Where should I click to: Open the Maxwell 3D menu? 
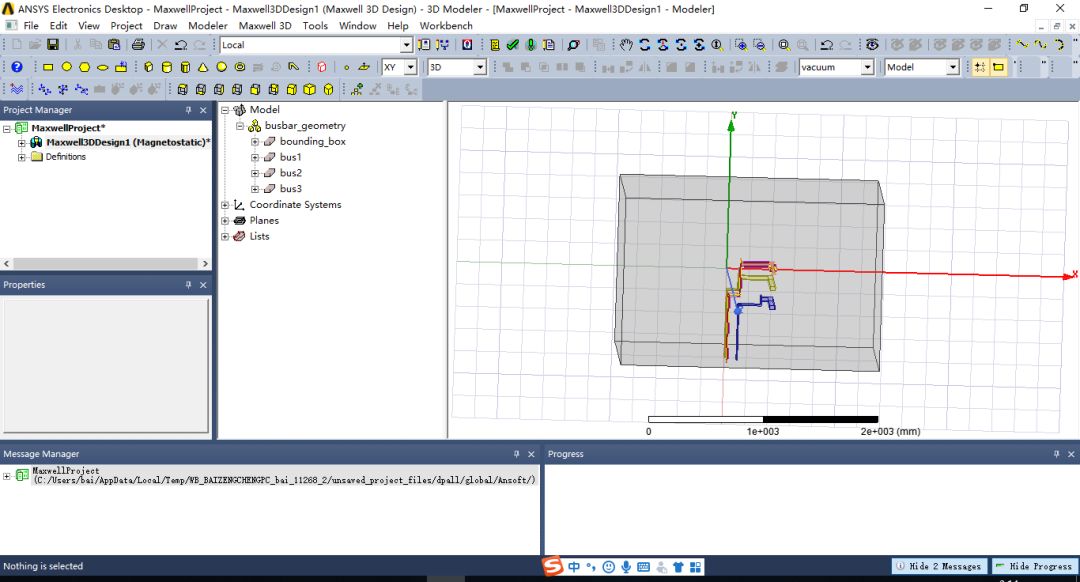pyautogui.click(x=265, y=25)
